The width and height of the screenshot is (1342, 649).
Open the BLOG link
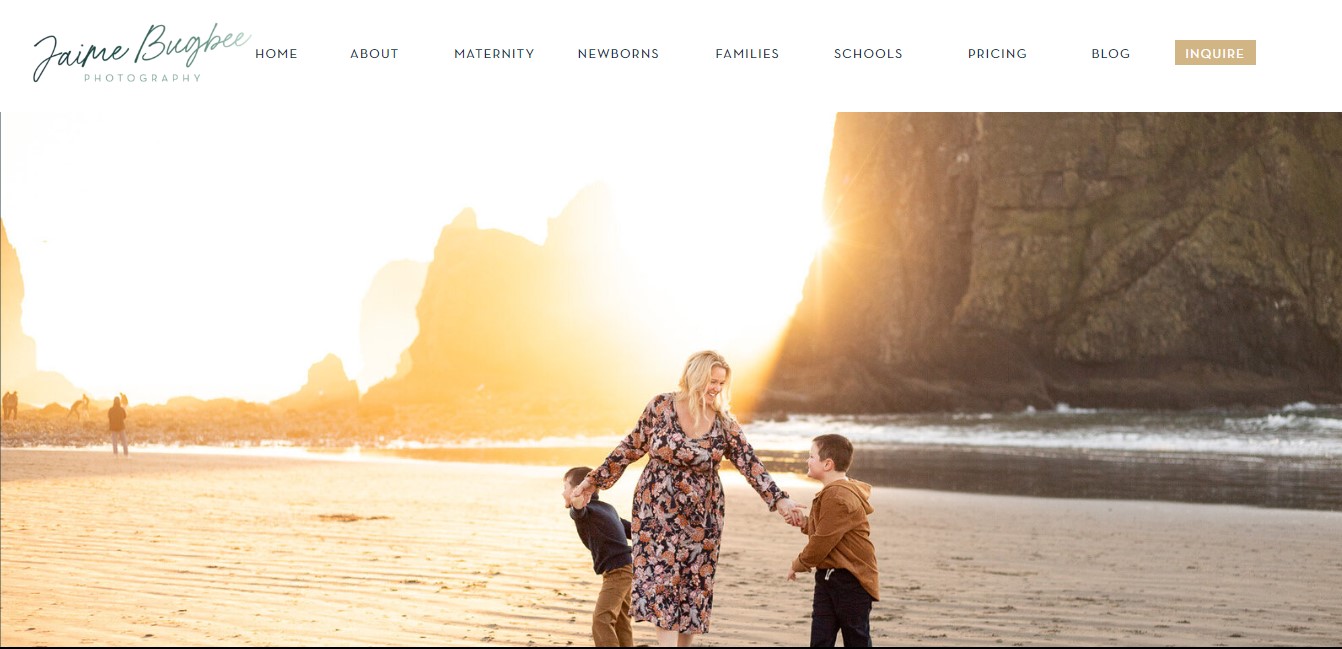pyautogui.click(x=1110, y=54)
